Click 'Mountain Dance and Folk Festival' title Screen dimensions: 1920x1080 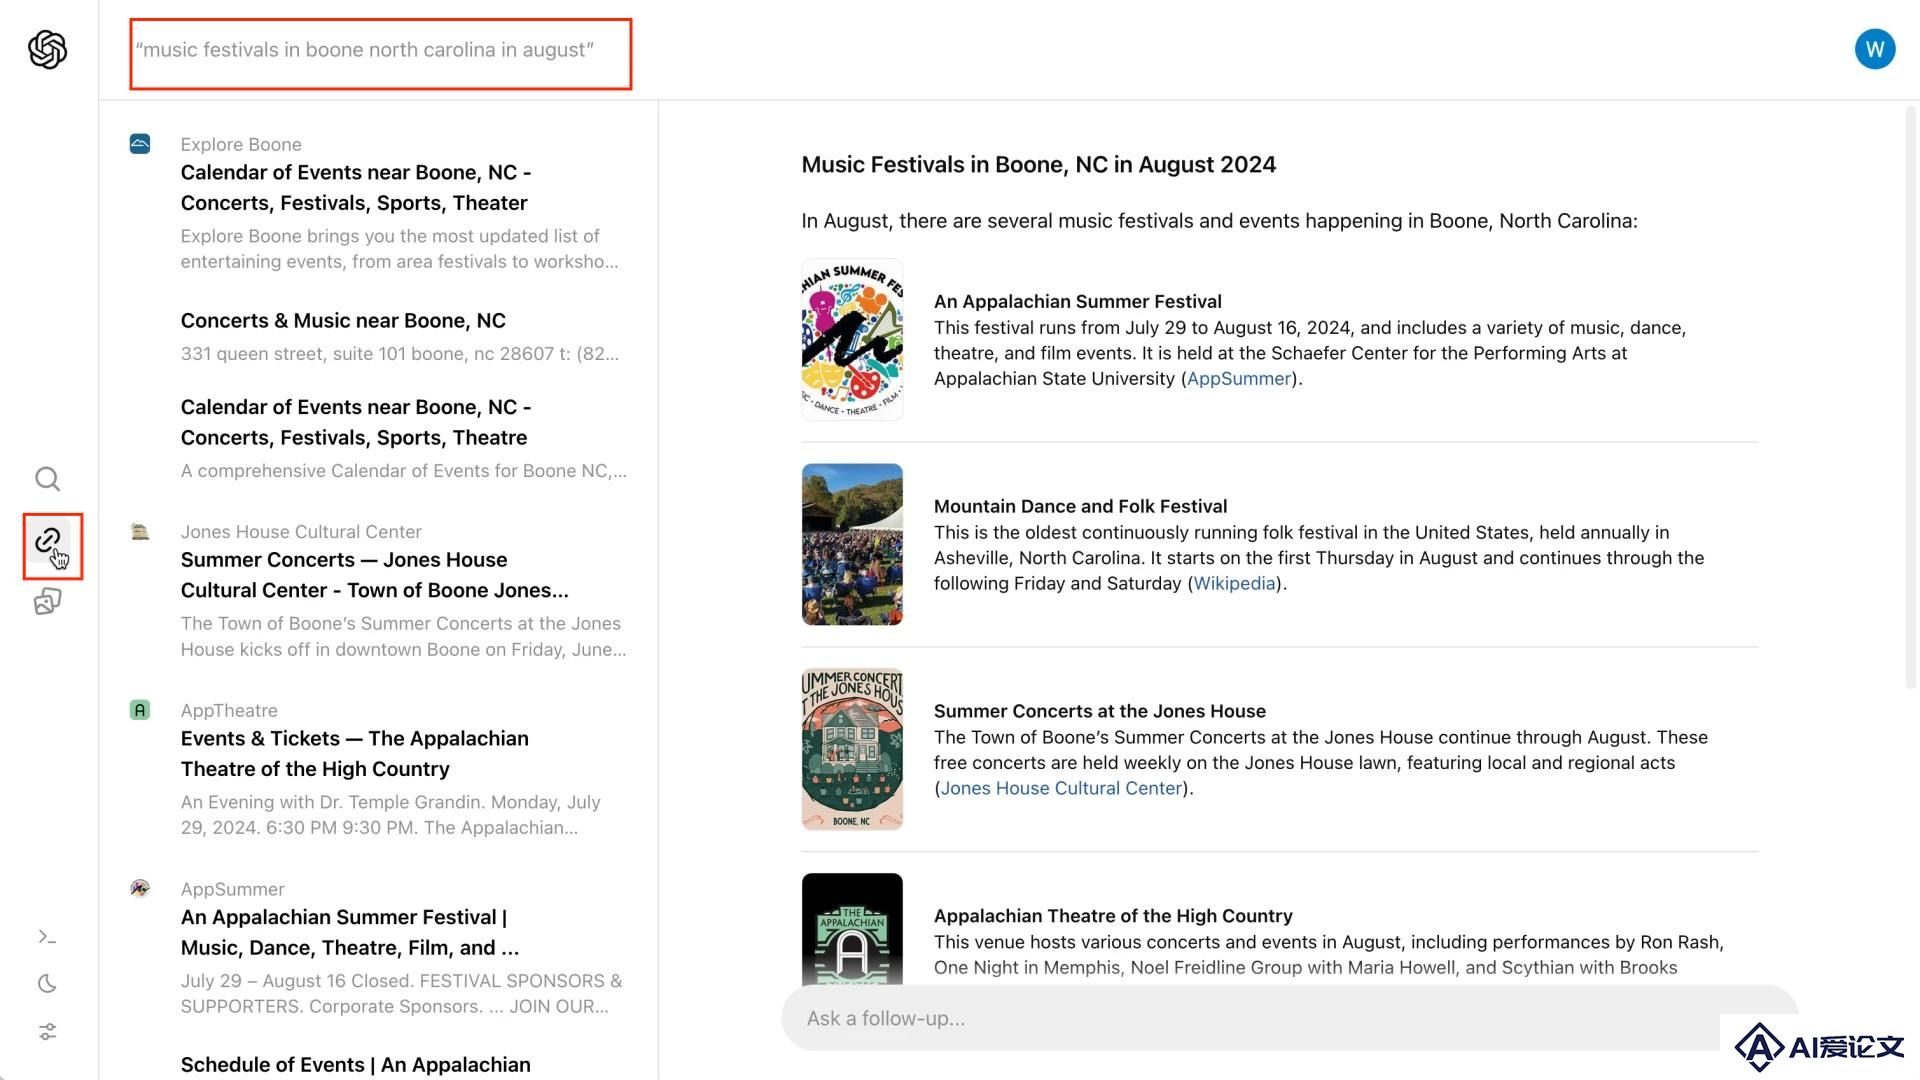[1080, 506]
